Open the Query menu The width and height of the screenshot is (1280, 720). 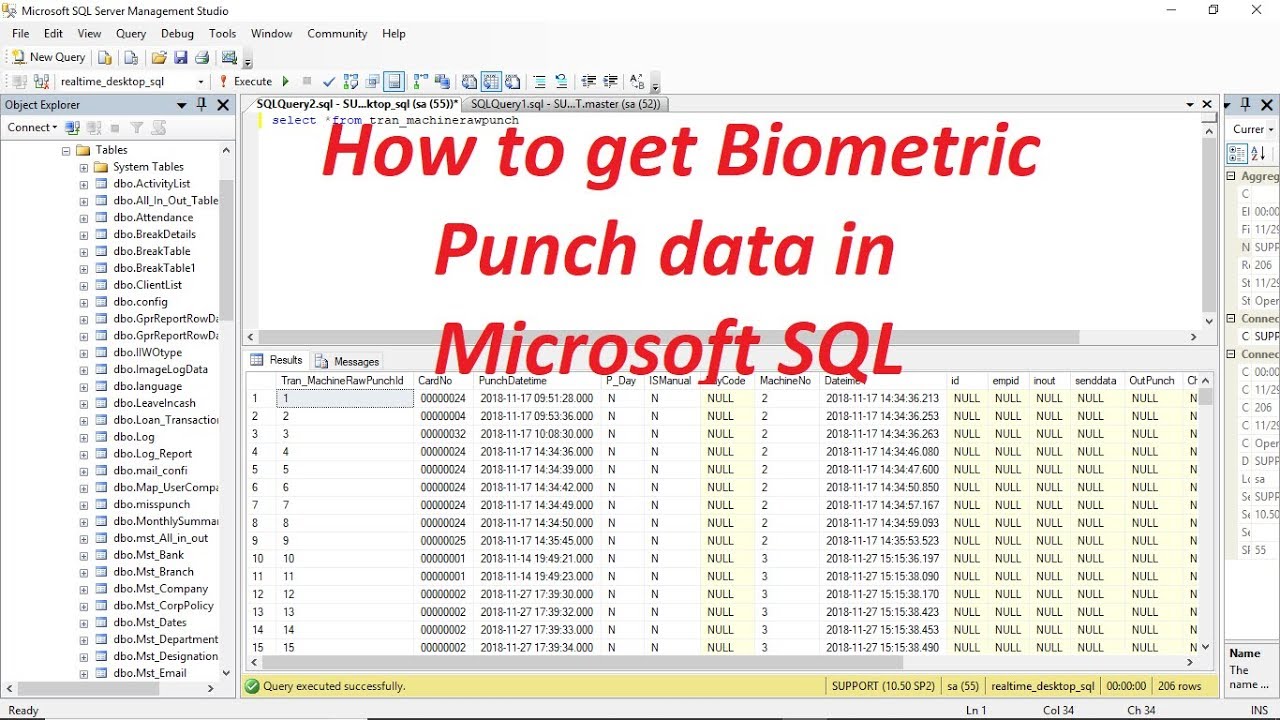131,33
